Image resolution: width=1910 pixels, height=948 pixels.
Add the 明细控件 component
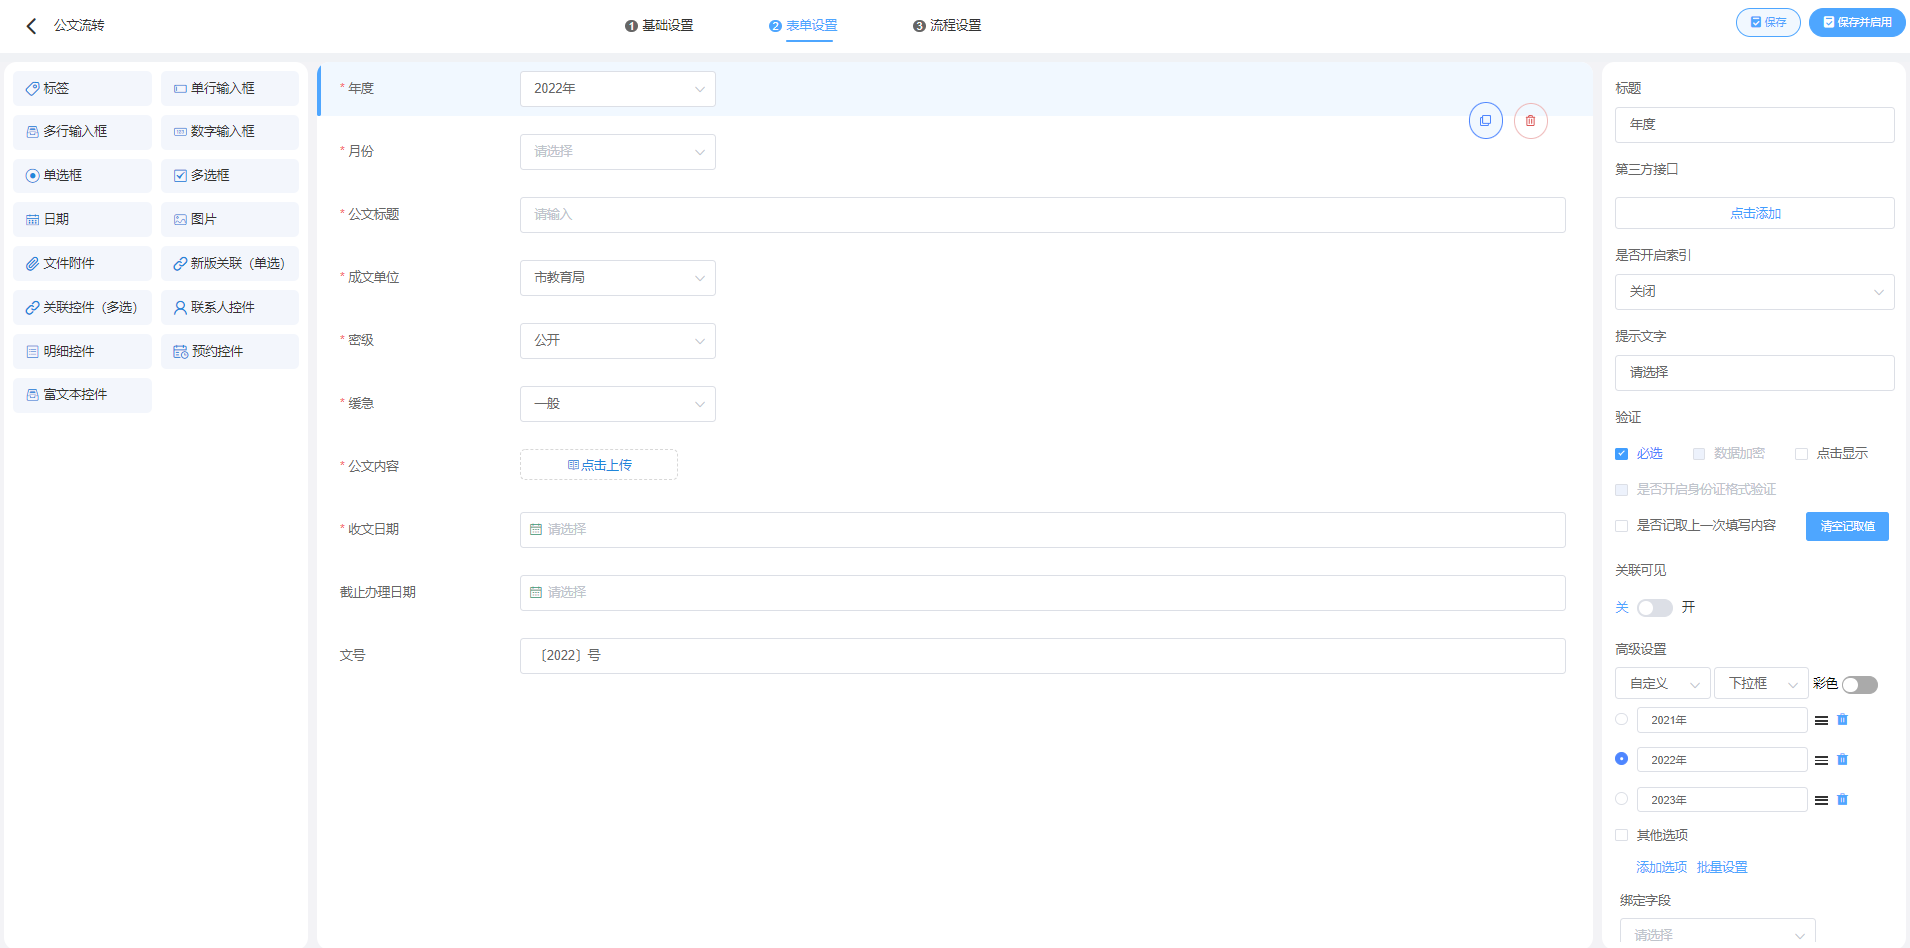coord(82,351)
